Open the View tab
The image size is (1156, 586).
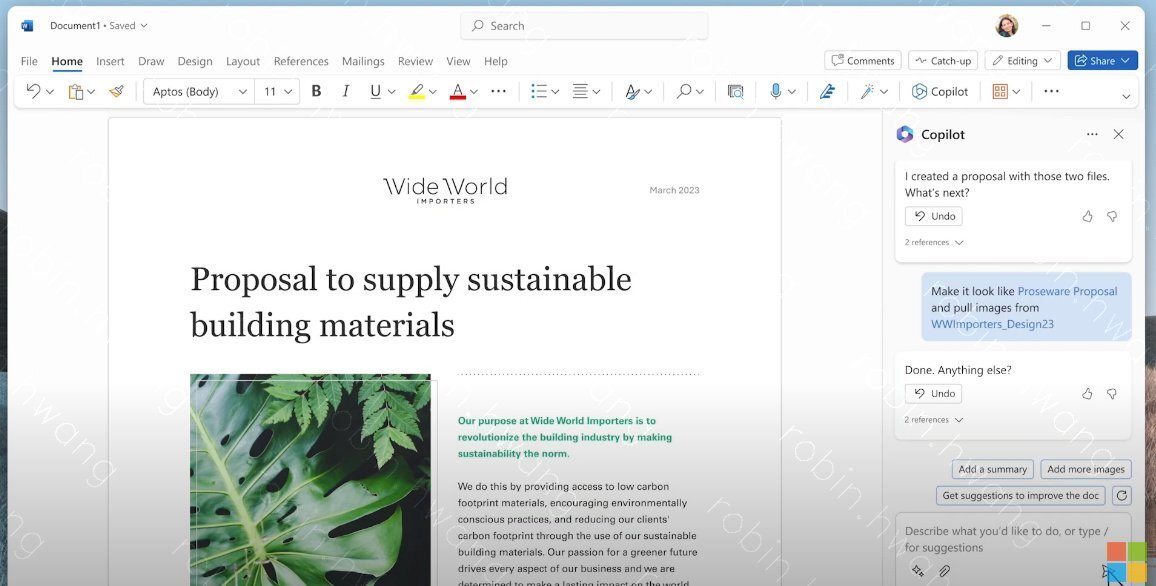pyautogui.click(x=458, y=61)
